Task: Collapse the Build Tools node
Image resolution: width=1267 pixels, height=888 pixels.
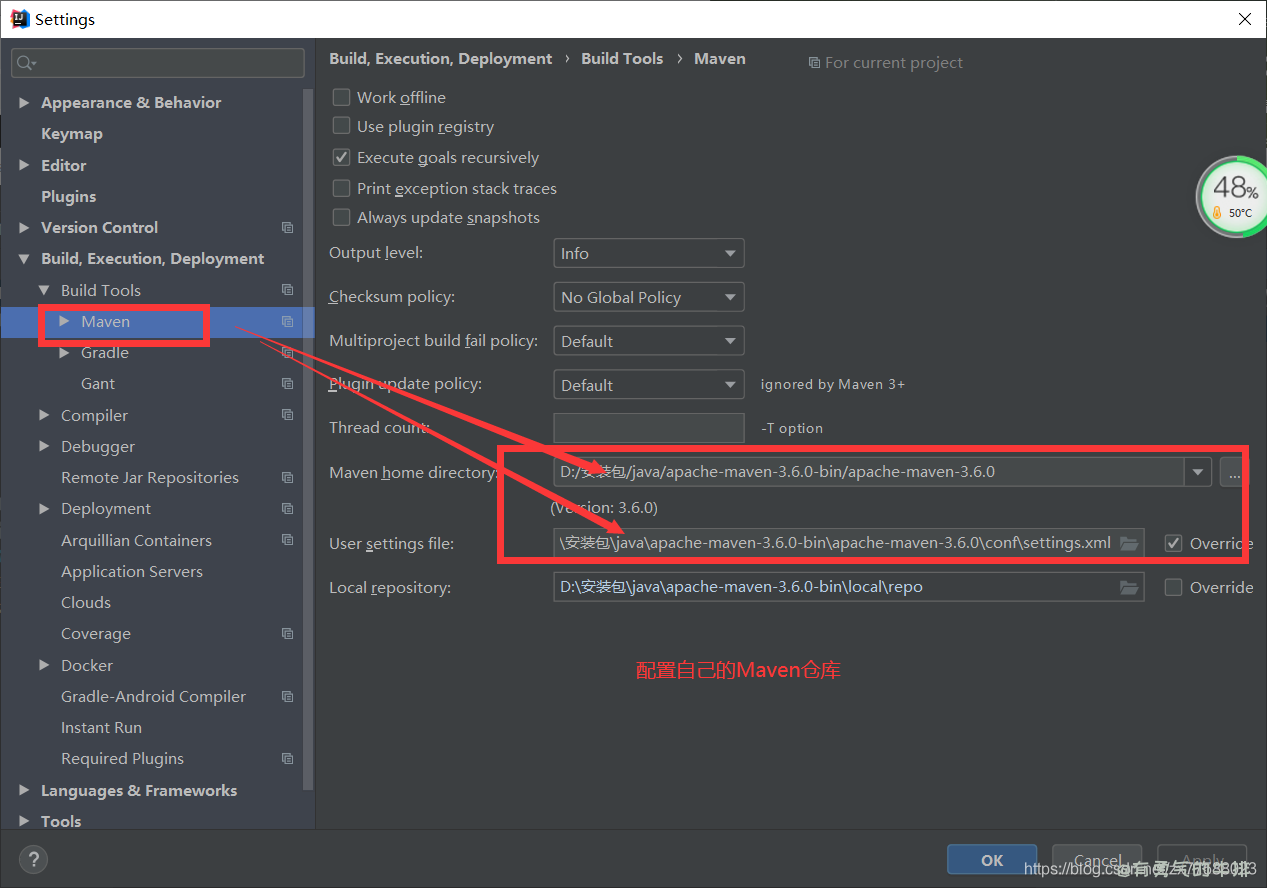Action: coord(44,290)
